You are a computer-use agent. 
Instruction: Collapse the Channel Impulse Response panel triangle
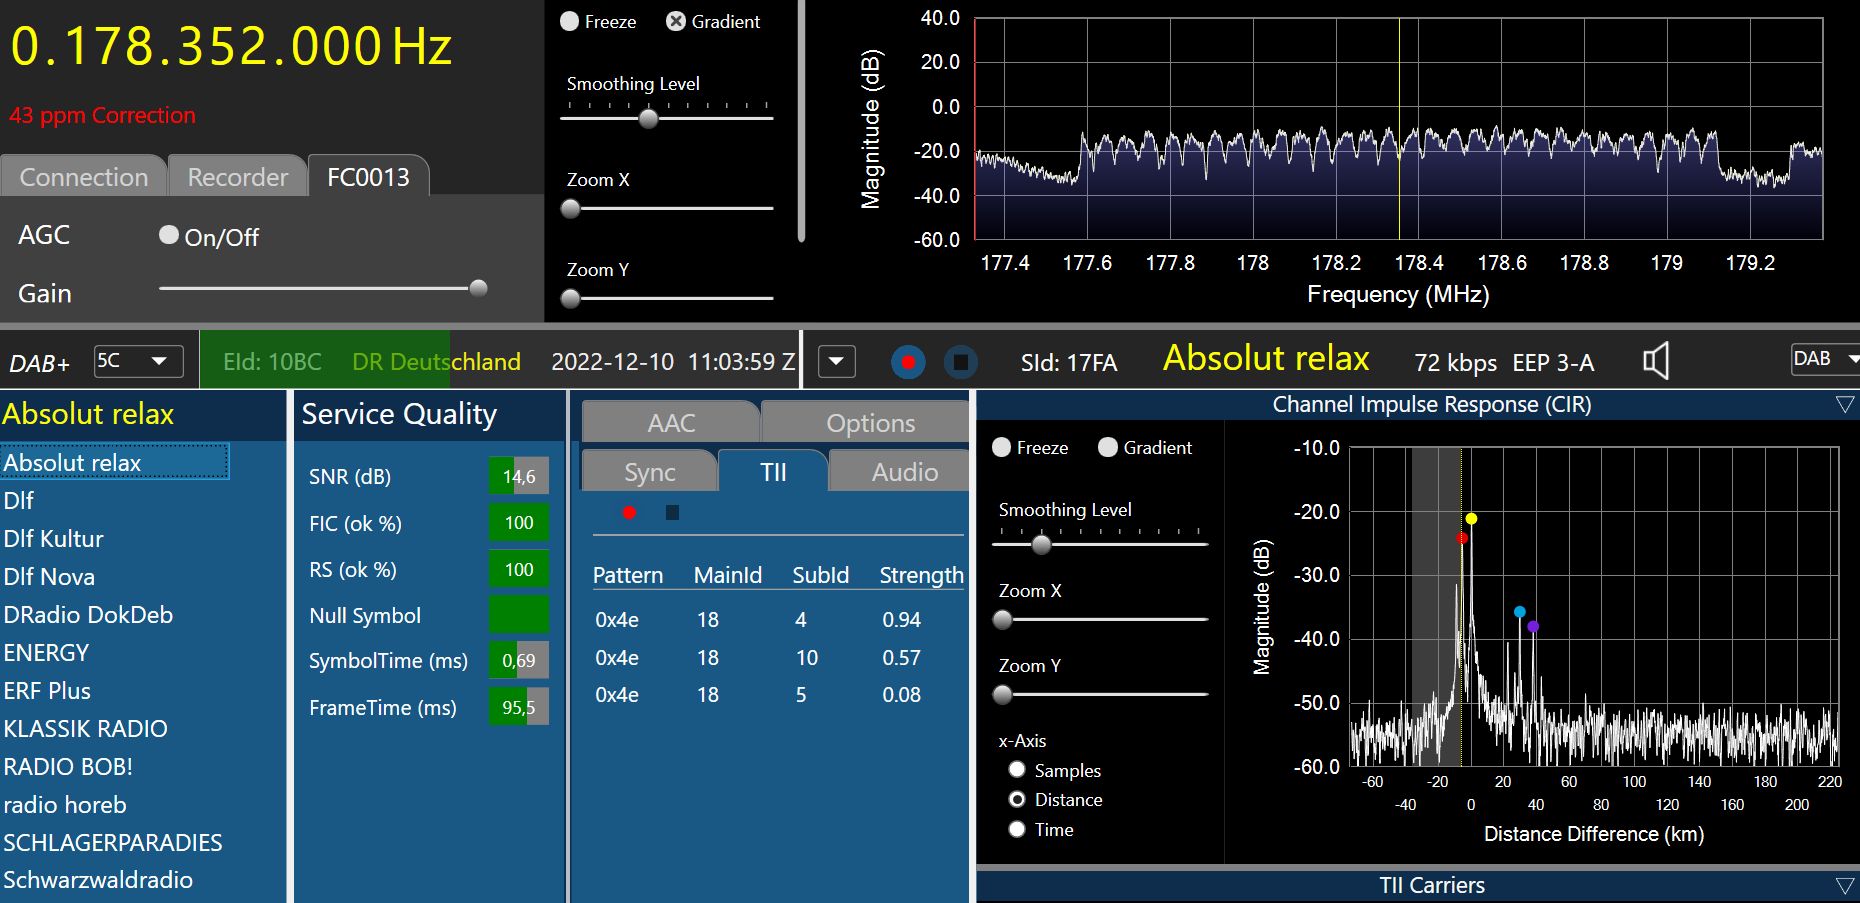click(x=1845, y=405)
